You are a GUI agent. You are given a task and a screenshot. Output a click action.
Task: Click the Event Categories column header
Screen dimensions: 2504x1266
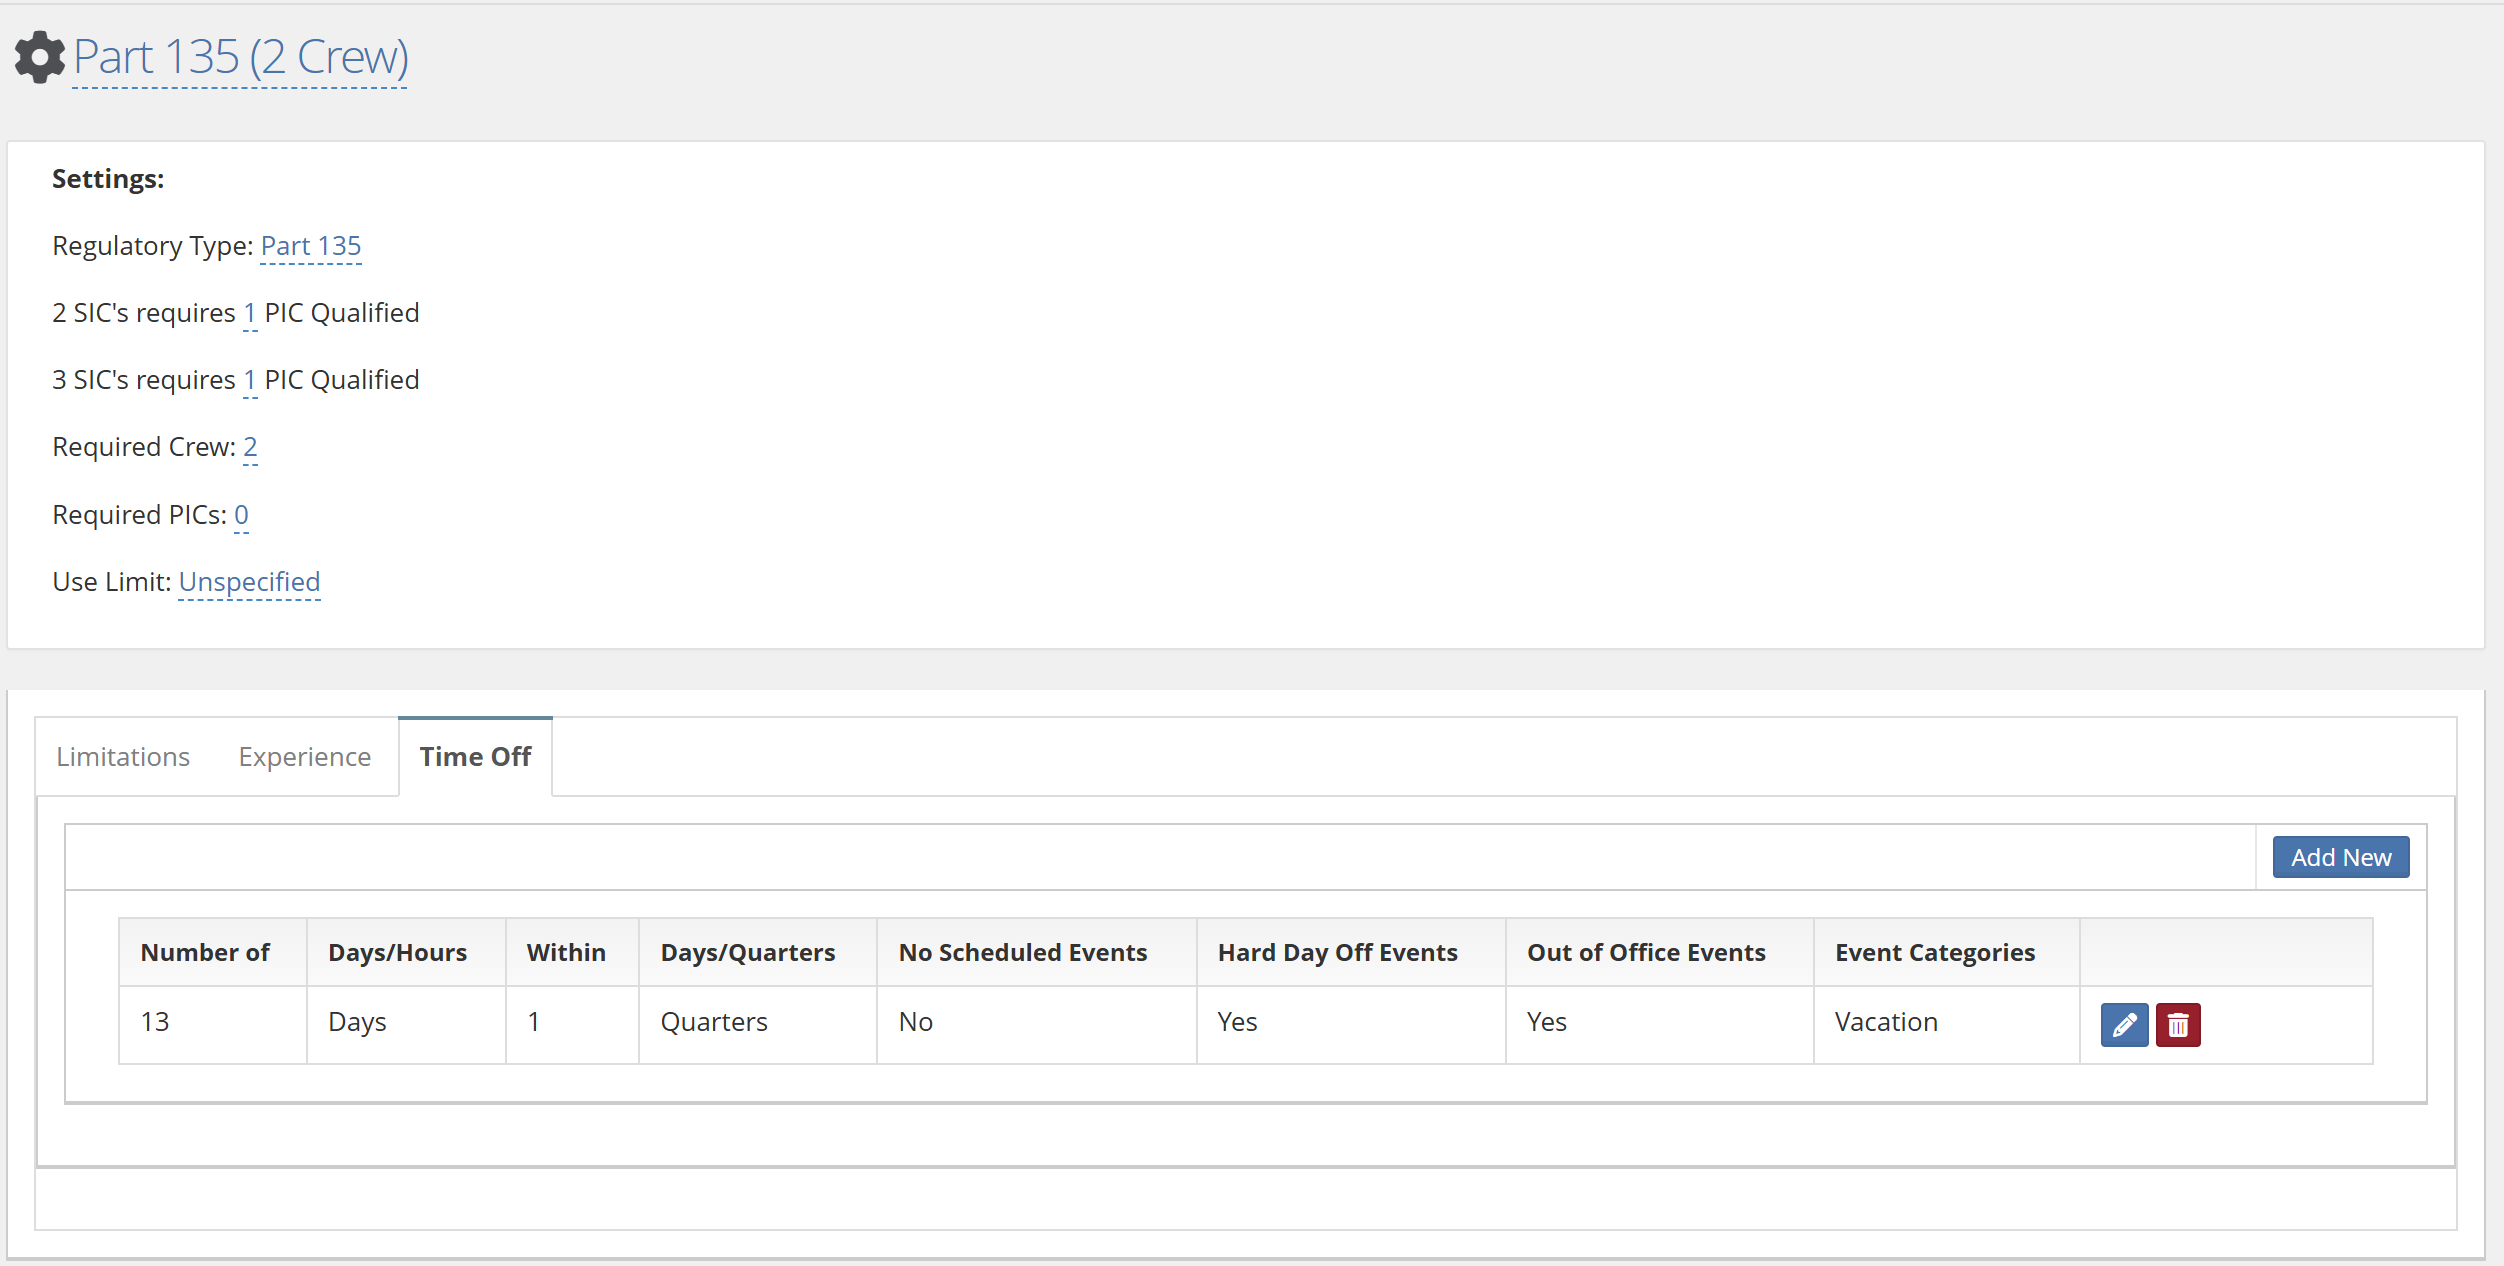click(1934, 953)
